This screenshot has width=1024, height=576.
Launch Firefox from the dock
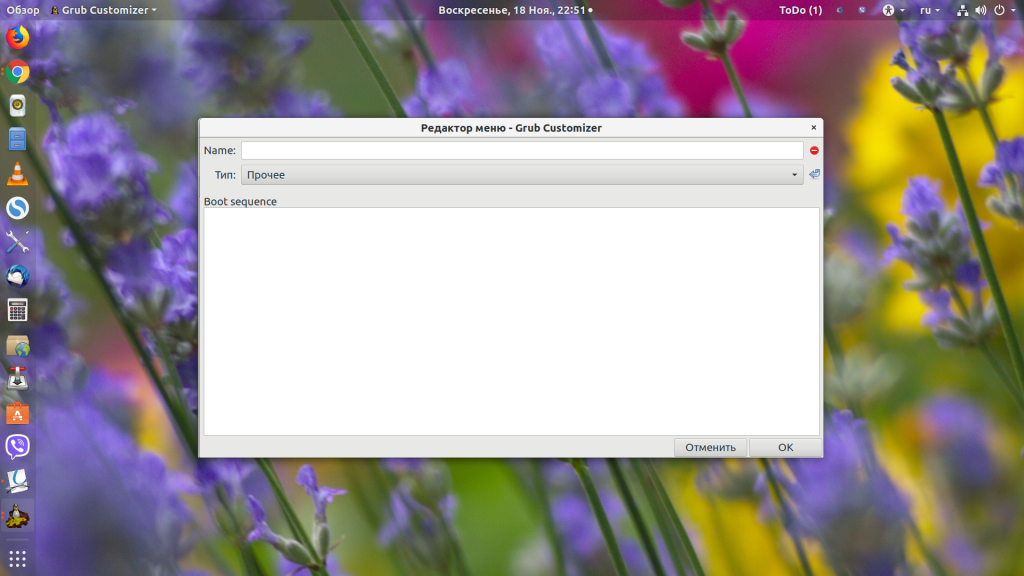click(x=17, y=38)
